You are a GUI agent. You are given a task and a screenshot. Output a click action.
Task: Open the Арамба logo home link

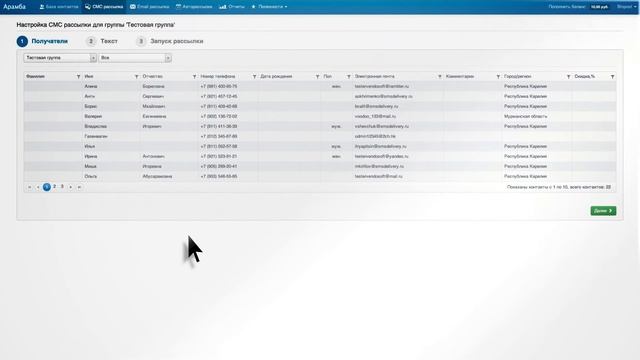click(x=14, y=7)
